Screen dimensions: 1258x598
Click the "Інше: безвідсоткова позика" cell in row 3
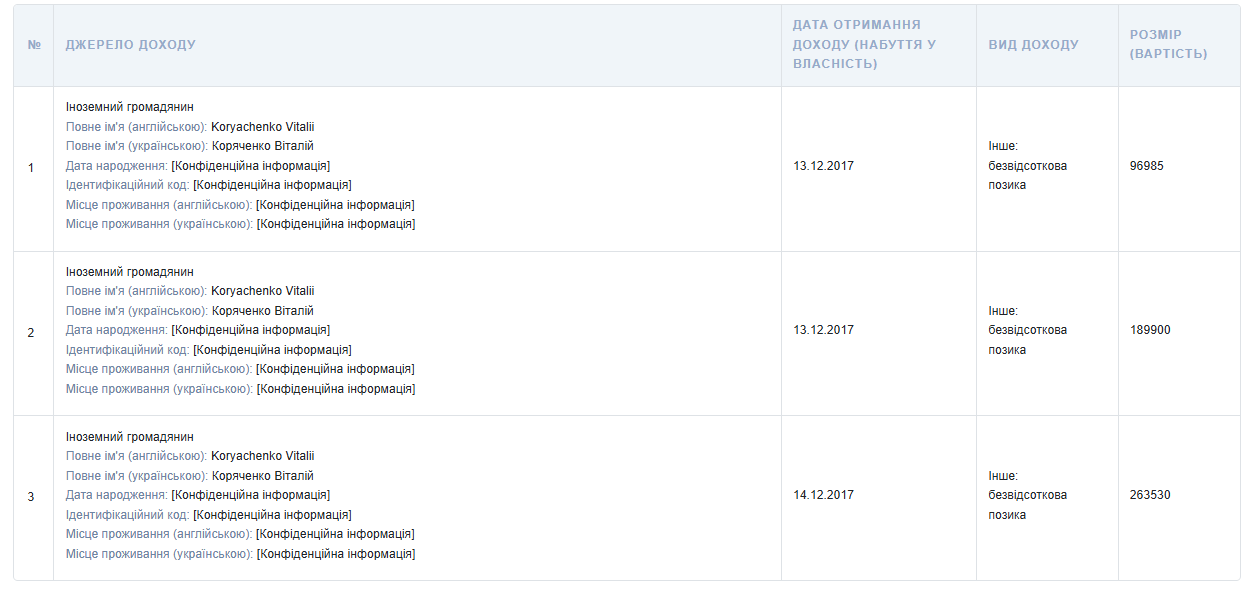coord(1028,495)
